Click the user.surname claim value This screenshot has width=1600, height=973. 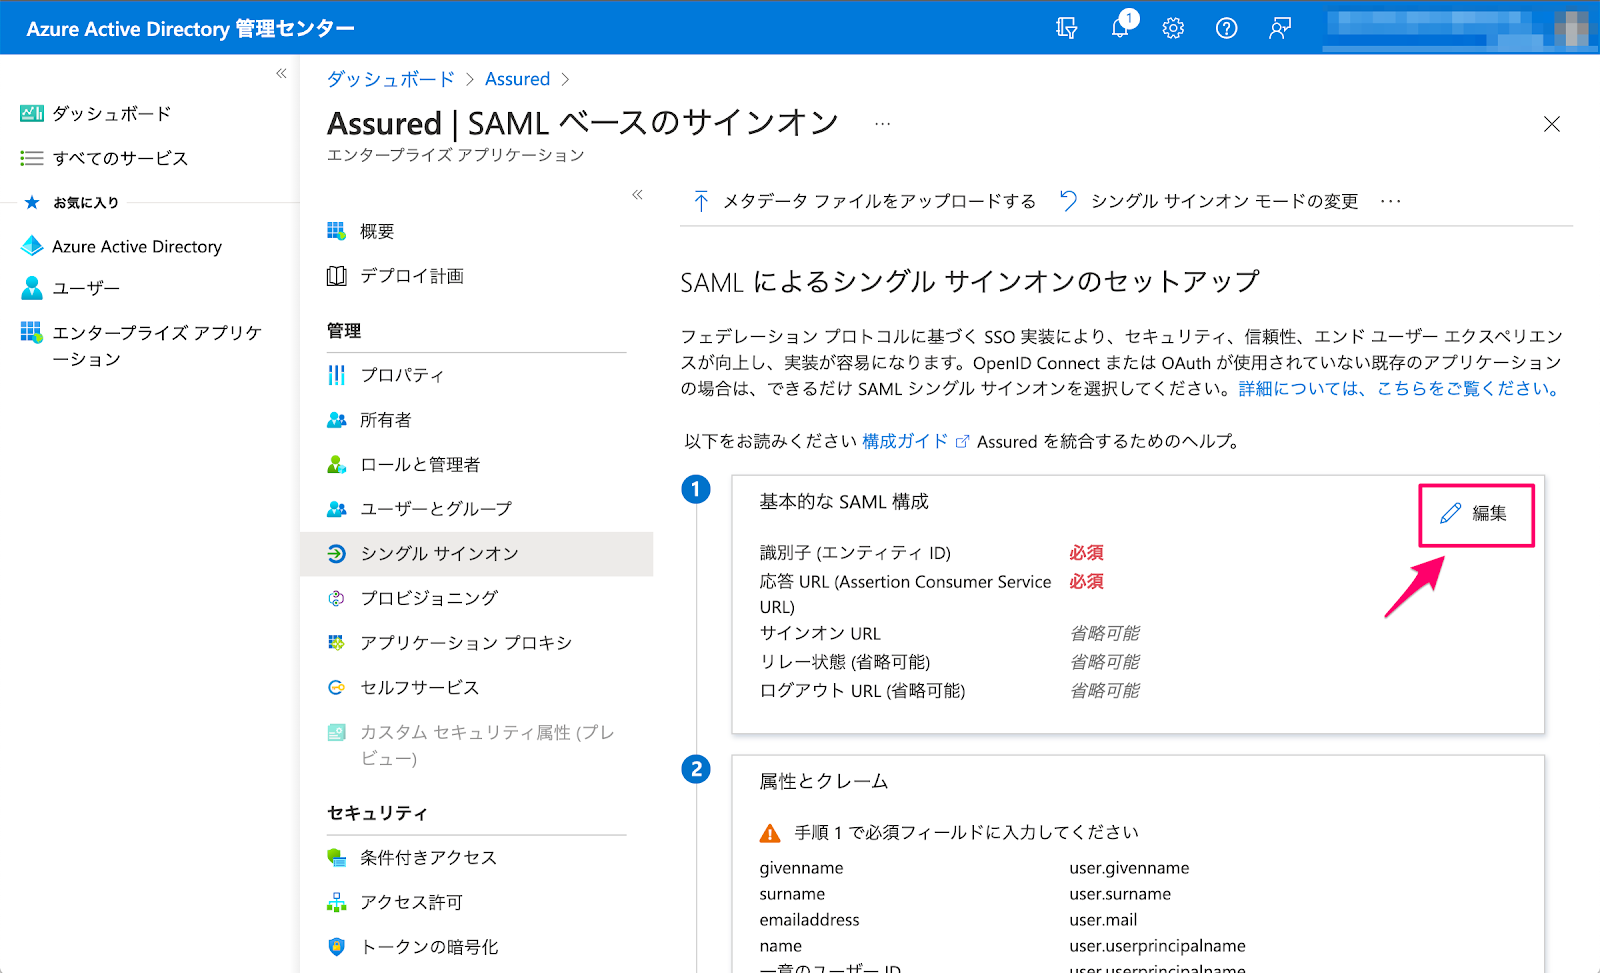click(x=1120, y=894)
